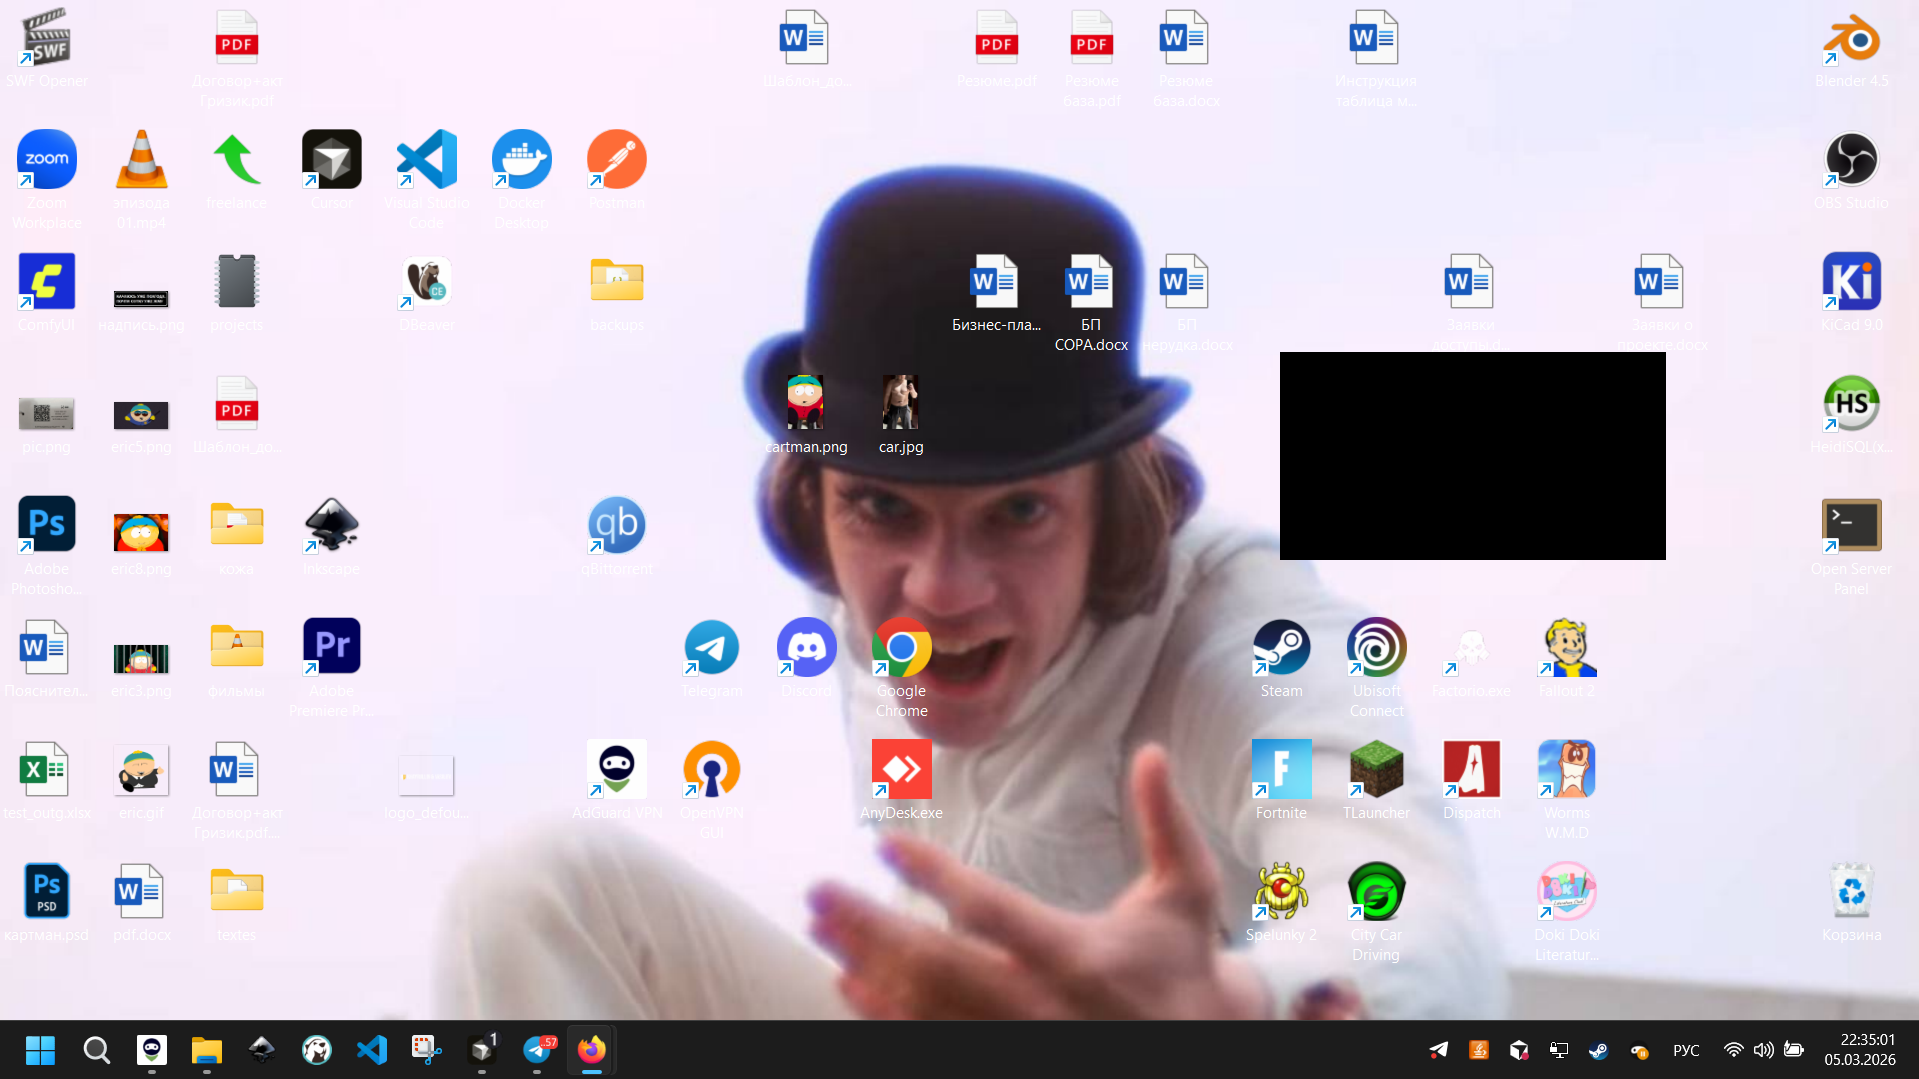Select the Steam desktop shortcut

pos(1281,648)
